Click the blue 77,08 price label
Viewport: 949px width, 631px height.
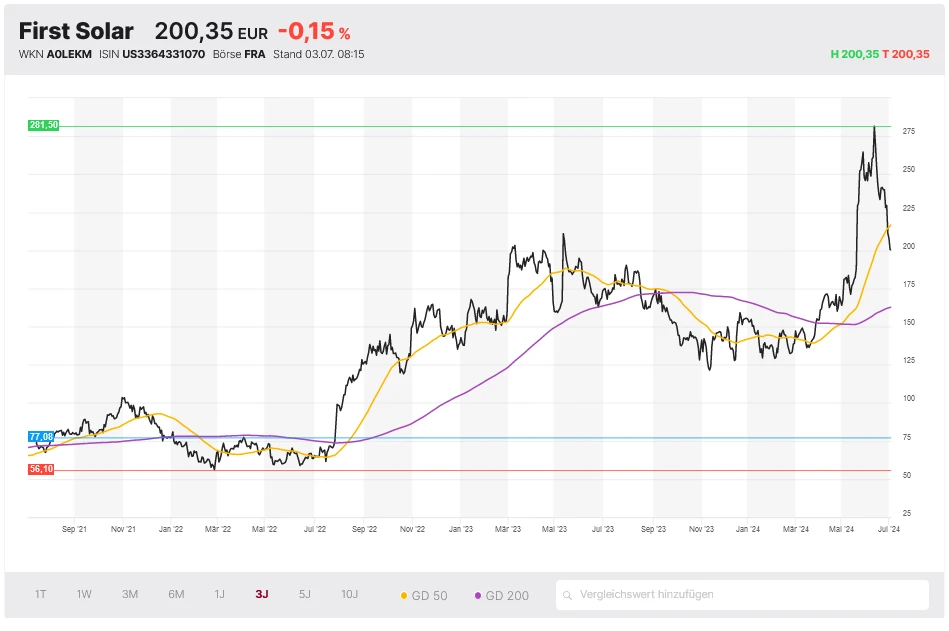(x=42, y=437)
